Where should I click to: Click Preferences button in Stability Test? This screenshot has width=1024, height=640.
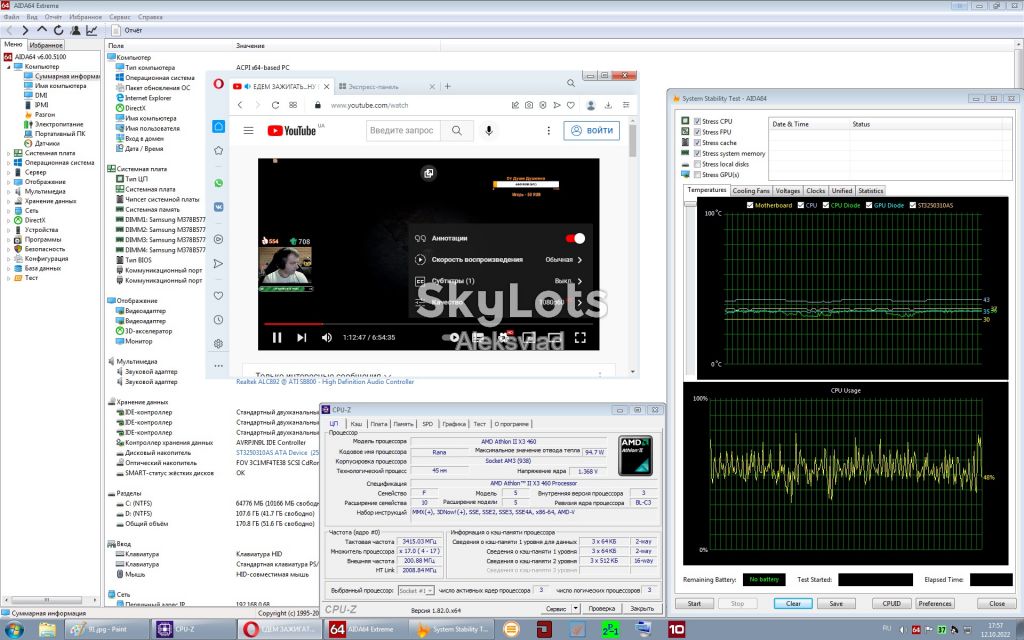click(935, 603)
